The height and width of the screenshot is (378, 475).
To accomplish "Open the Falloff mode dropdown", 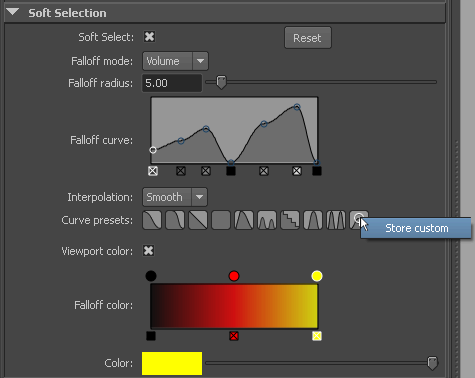I will pos(175,61).
